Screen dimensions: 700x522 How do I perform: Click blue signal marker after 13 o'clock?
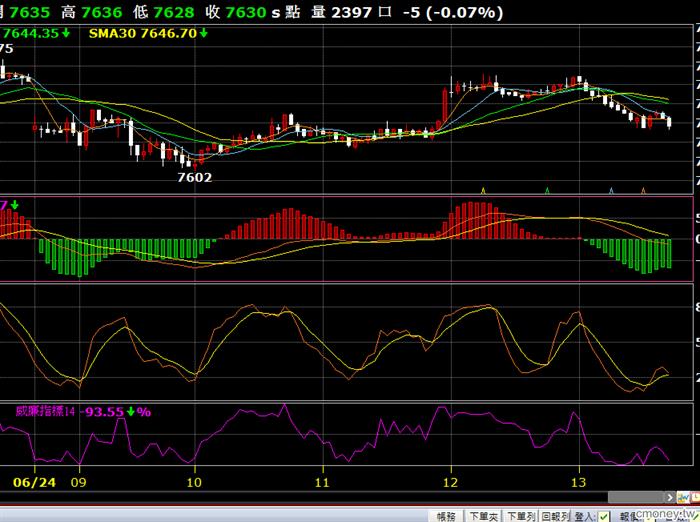pos(612,191)
